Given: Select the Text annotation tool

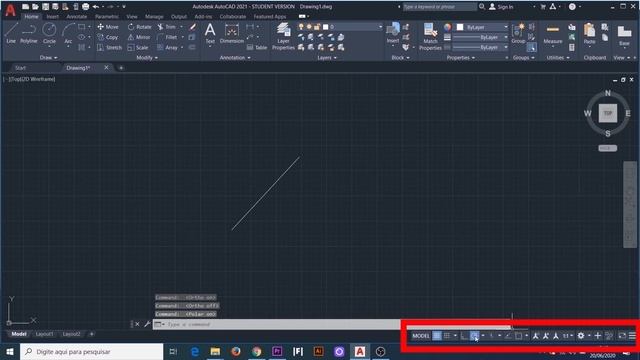Looking at the screenshot, I should click(x=210, y=33).
